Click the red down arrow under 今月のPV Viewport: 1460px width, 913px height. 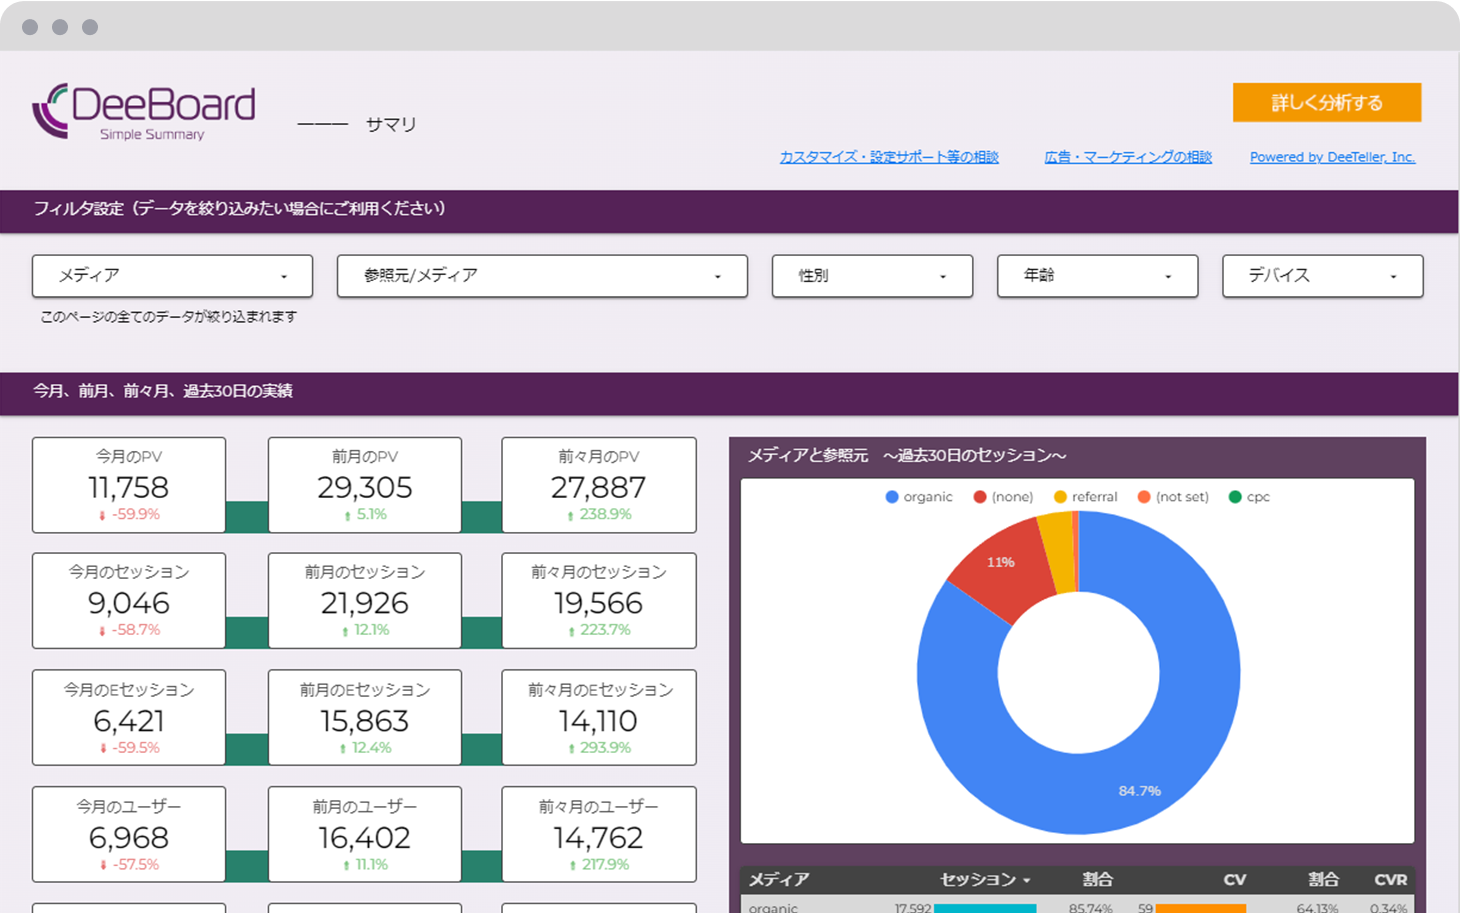(x=102, y=516)
